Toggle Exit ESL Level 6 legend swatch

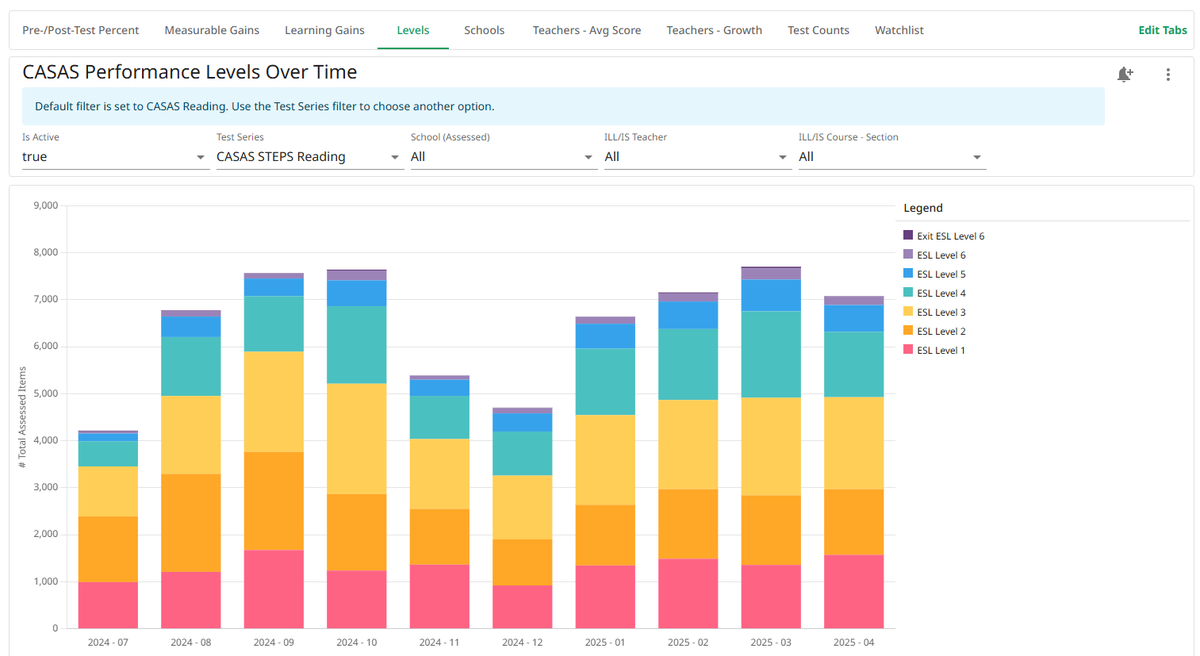coord(908,236)
